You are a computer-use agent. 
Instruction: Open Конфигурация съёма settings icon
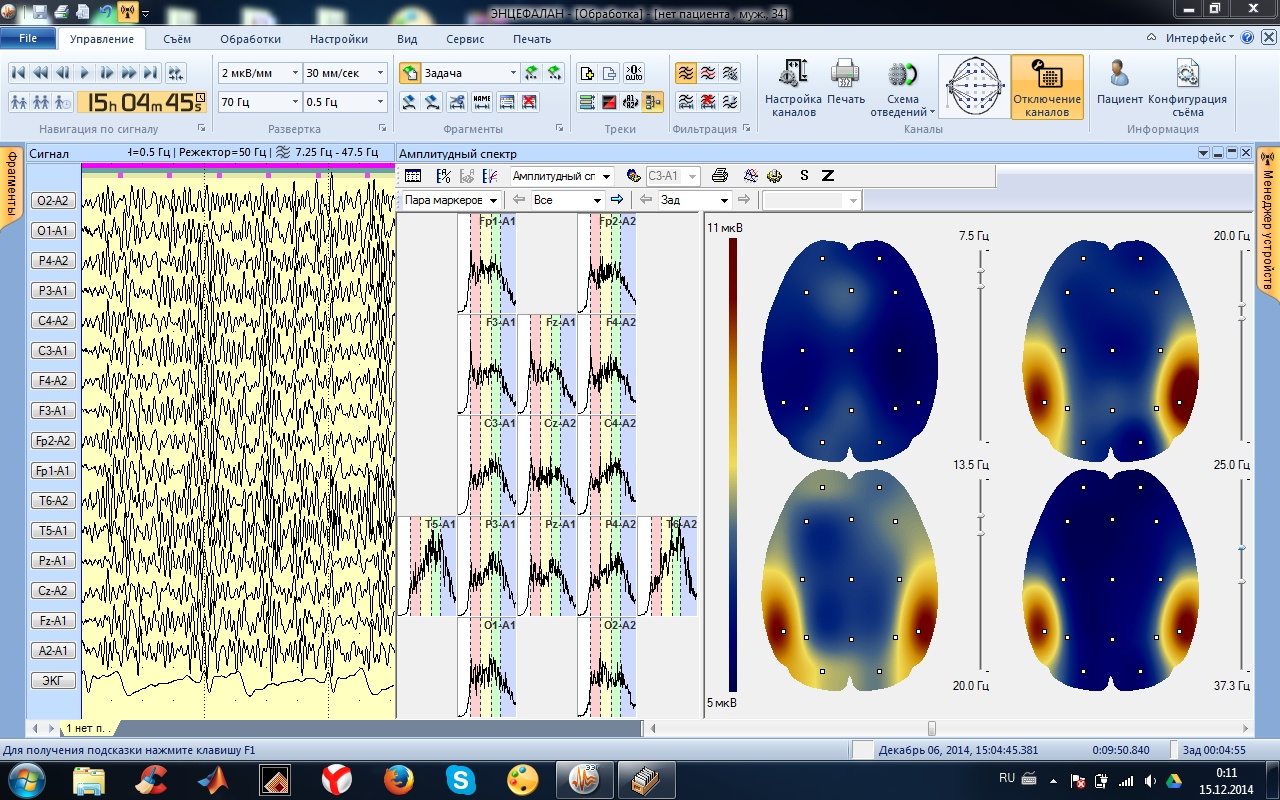1187,88
